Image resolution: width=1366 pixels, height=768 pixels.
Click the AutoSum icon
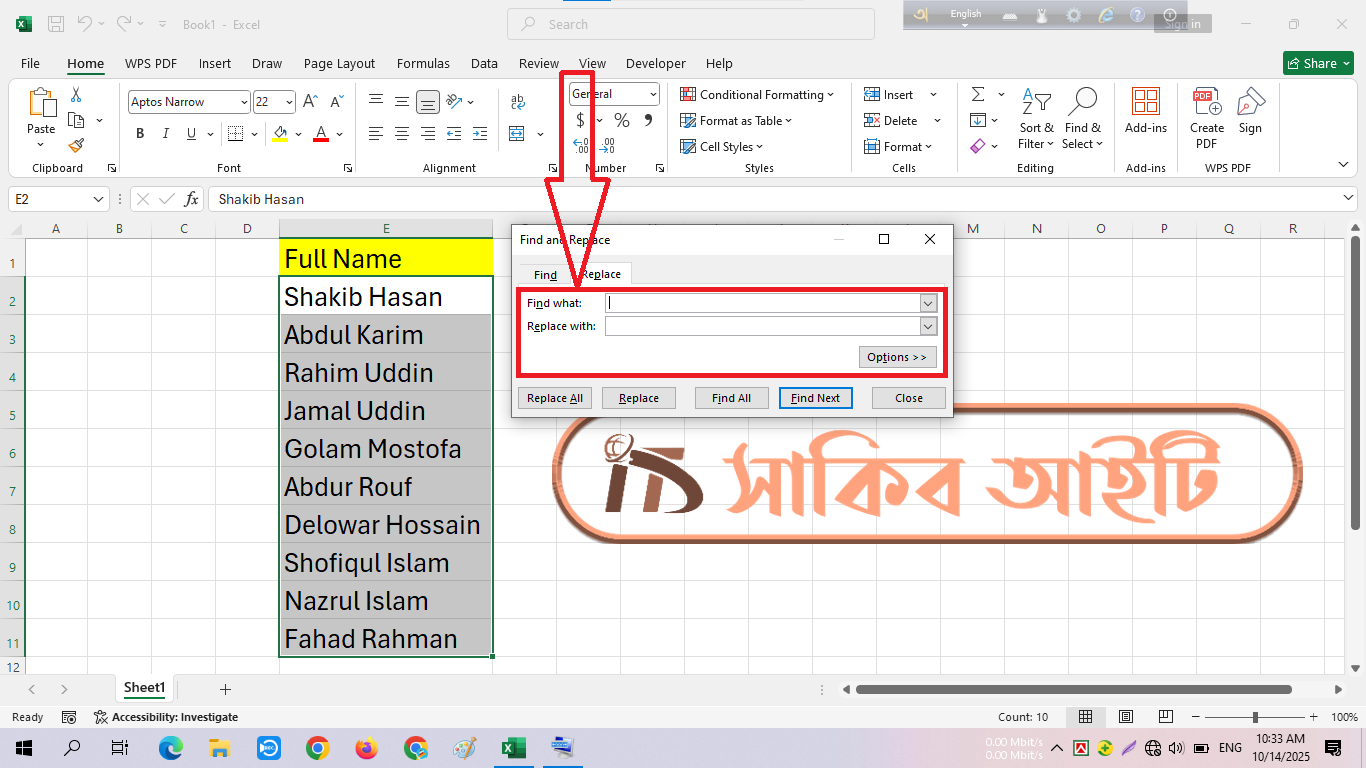click(x=978, y=94)
